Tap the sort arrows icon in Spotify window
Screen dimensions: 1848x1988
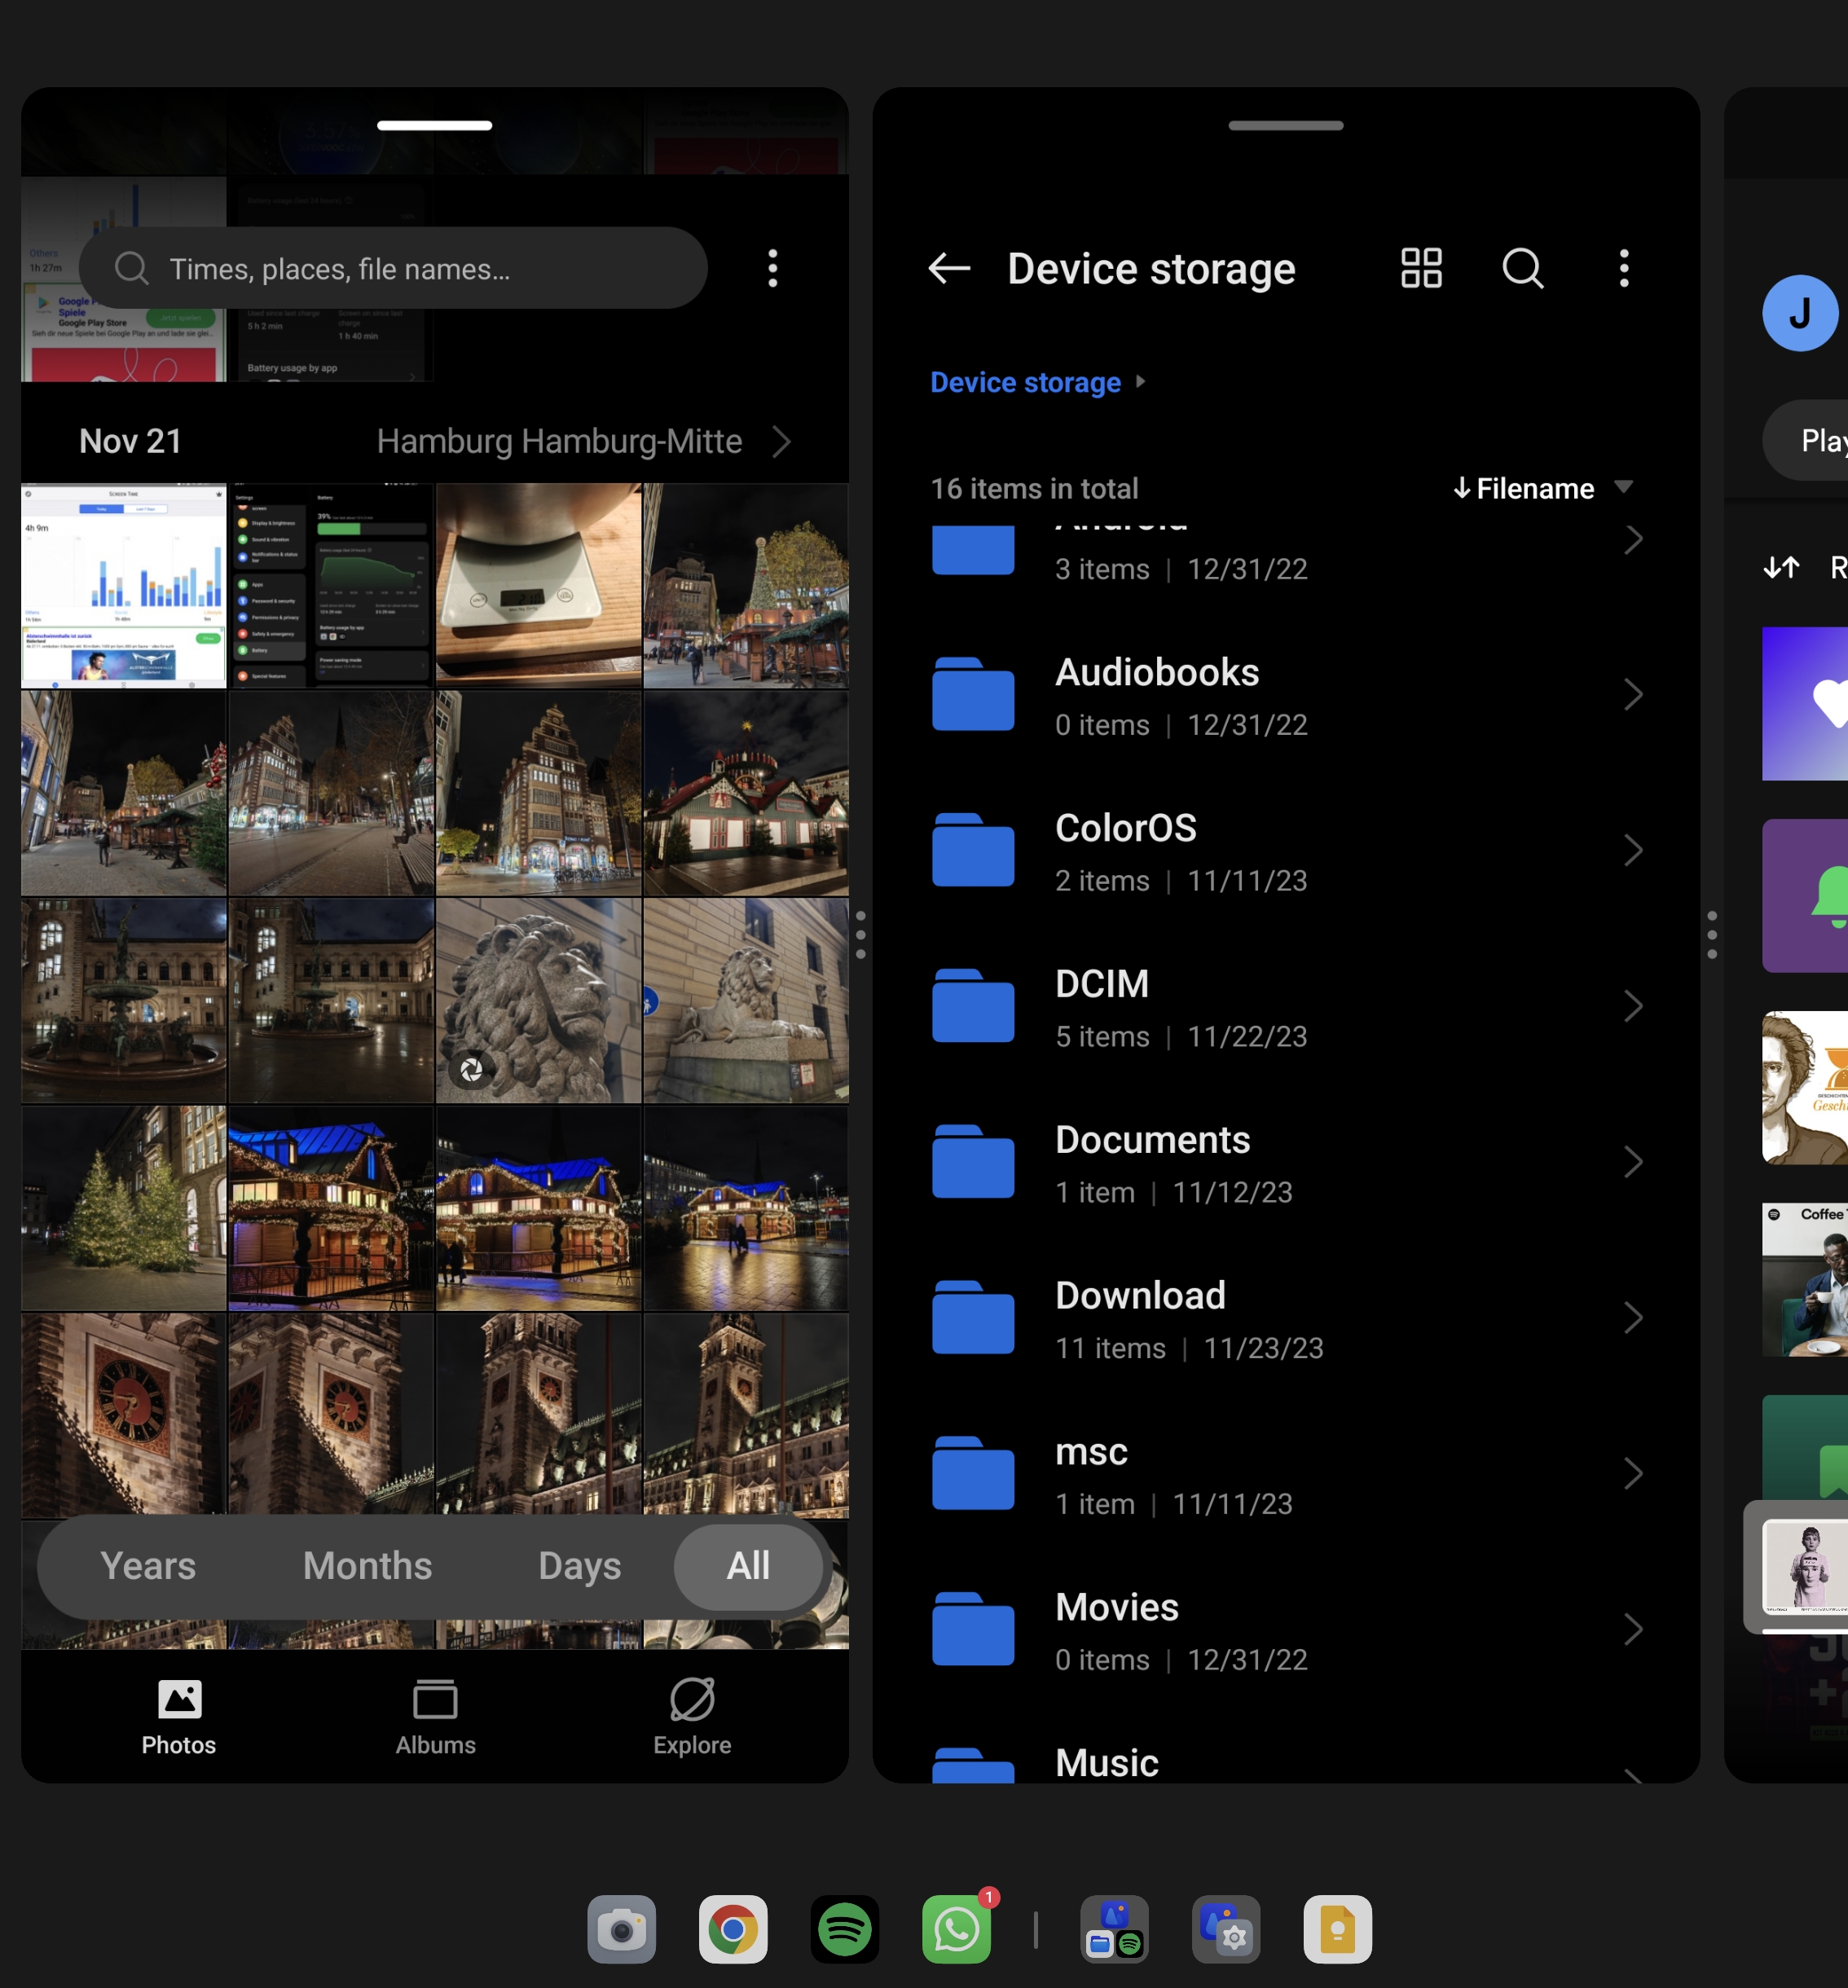tap(1781, 568)
